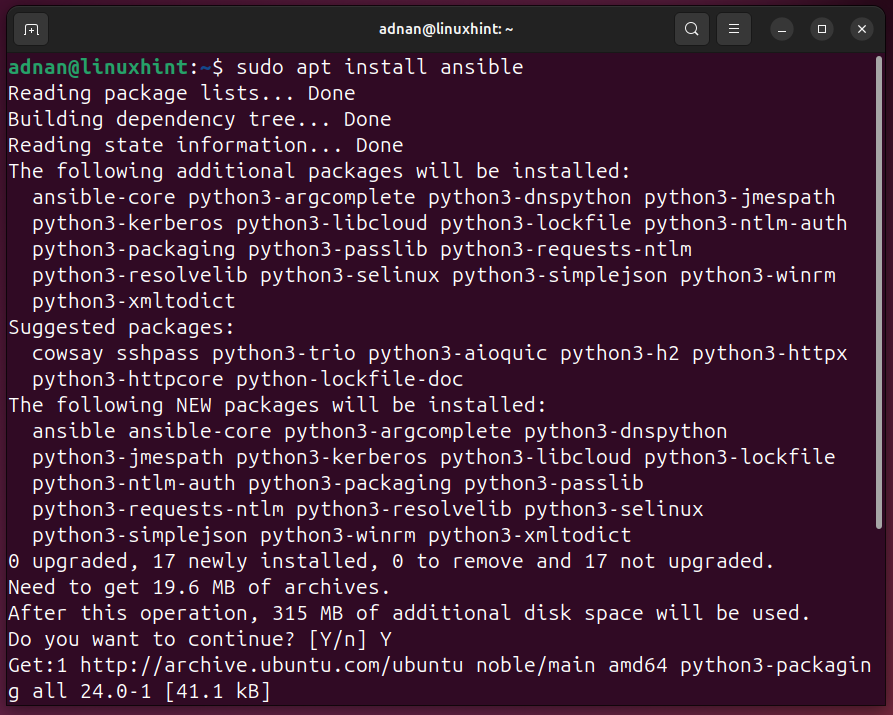The image size is (893, 715).
Task: Open the hamburger menu
Action: [x=734, y=29]
